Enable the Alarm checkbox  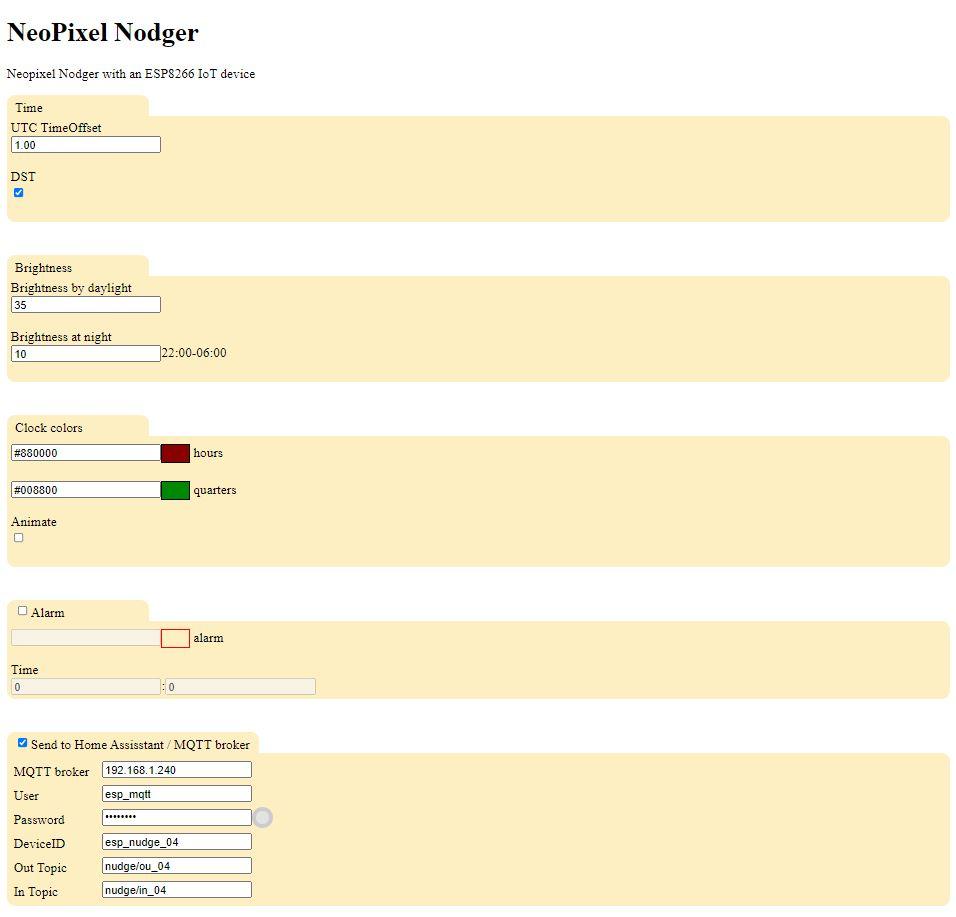point(22,610)
